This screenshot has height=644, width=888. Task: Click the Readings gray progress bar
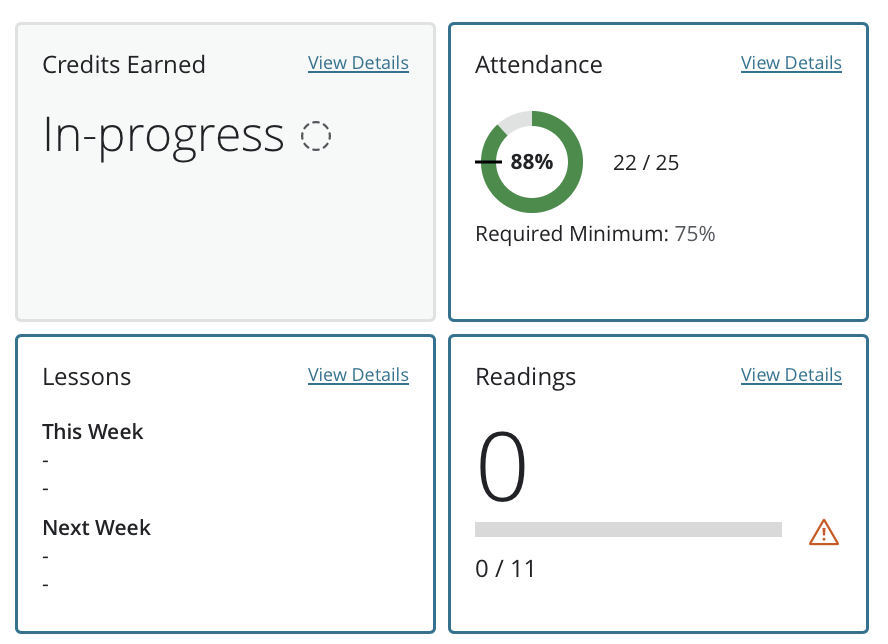(x=628, y=530)
